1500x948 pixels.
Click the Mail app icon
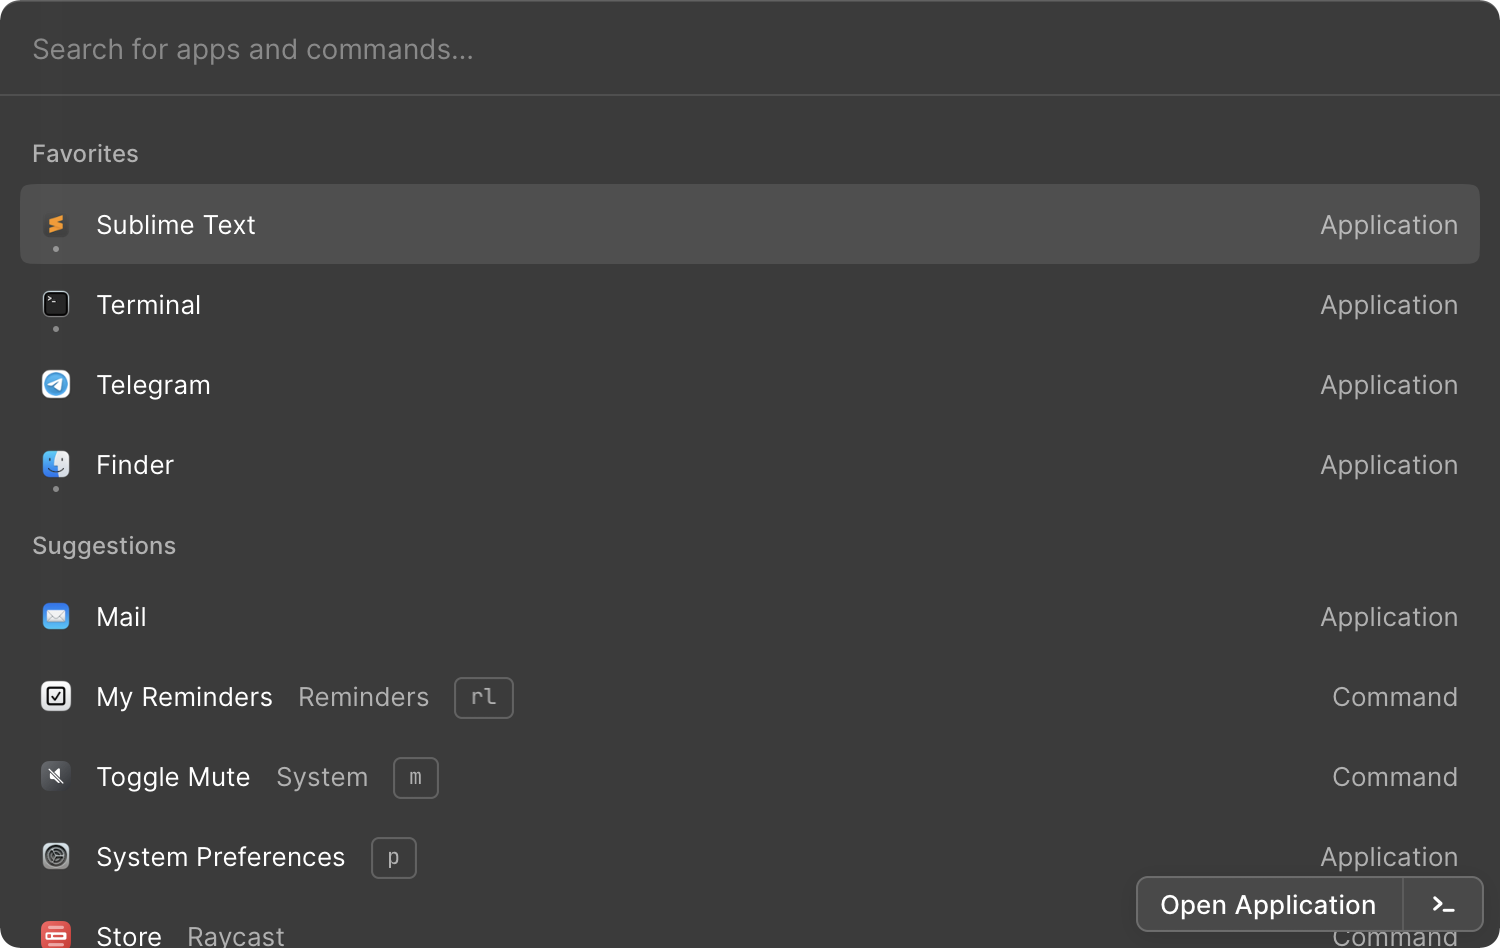[56, 616]
